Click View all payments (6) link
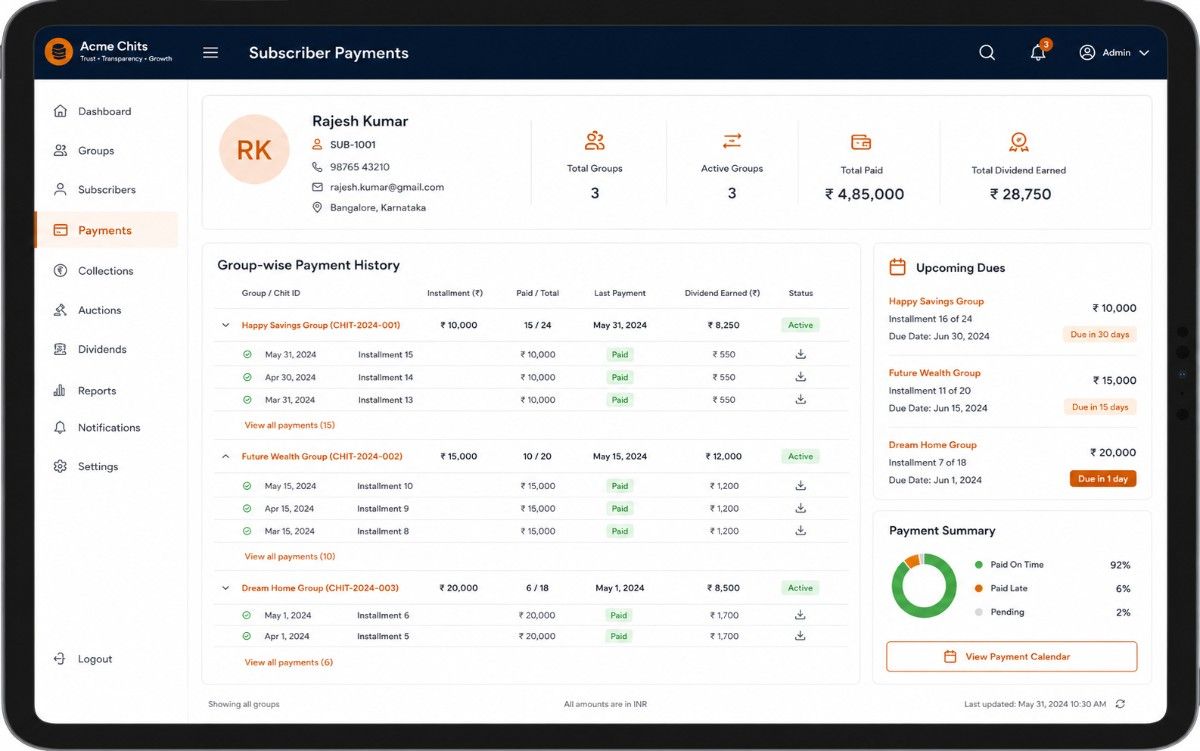 click(x=289, y=662)
